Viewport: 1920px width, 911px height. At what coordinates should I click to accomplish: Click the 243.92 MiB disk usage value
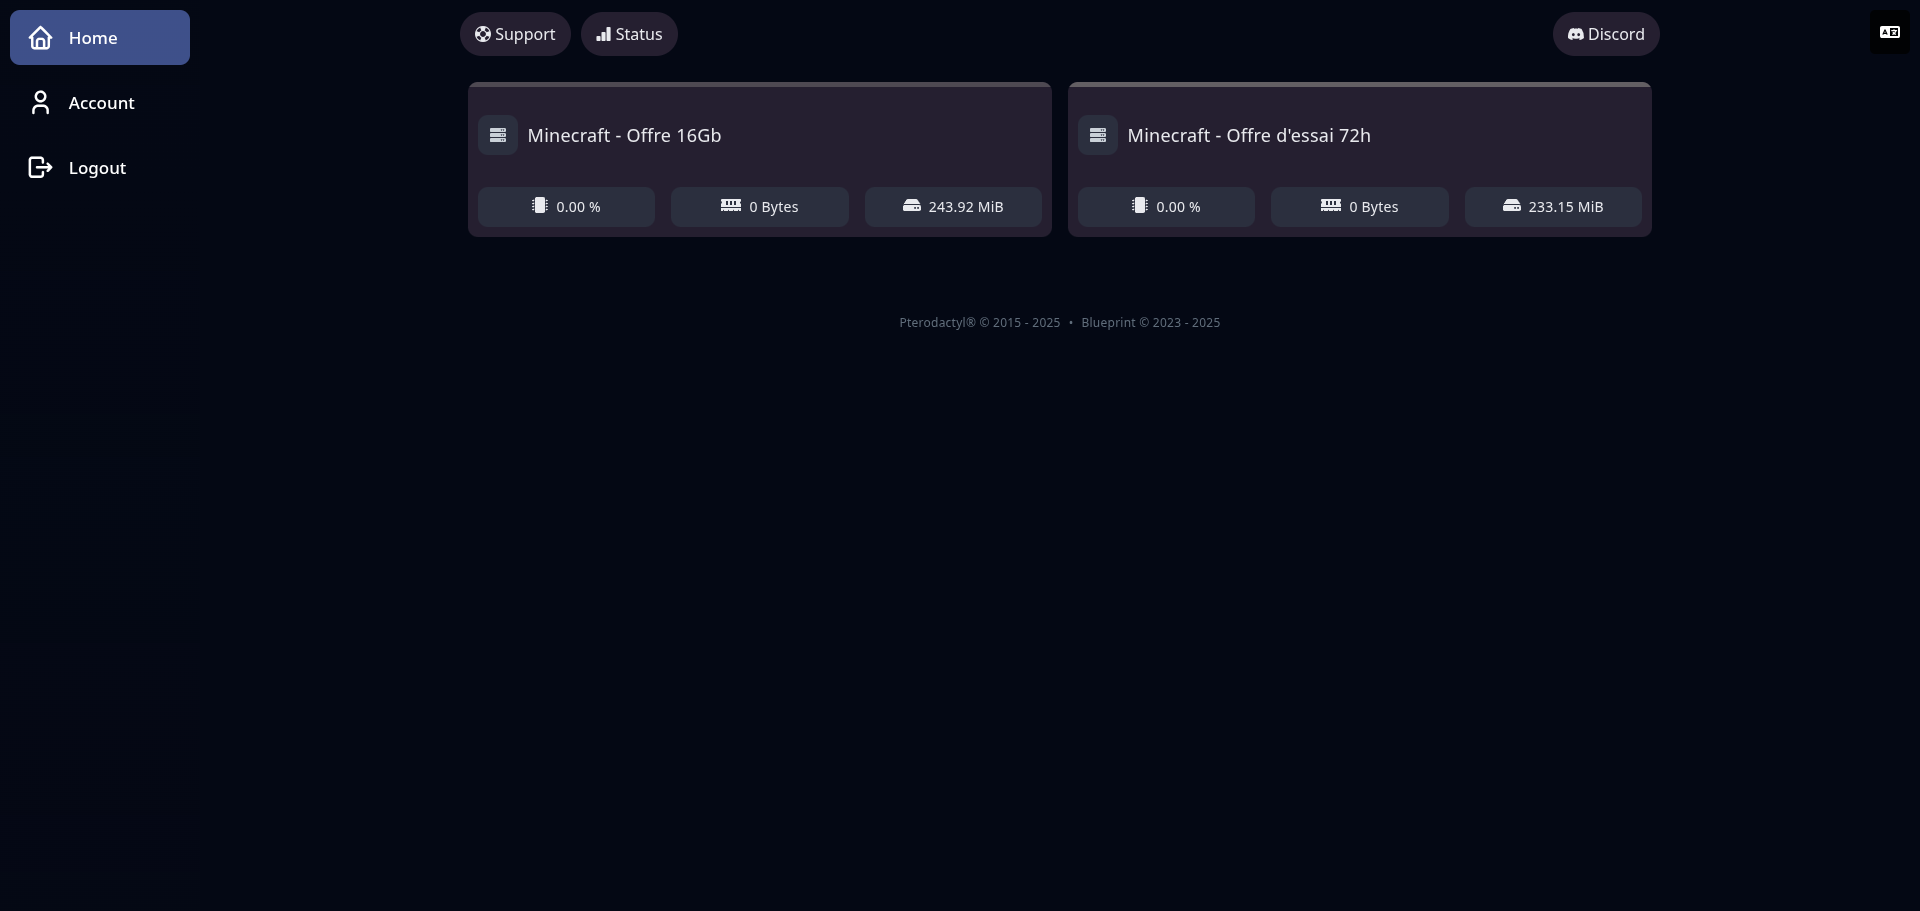966,207
